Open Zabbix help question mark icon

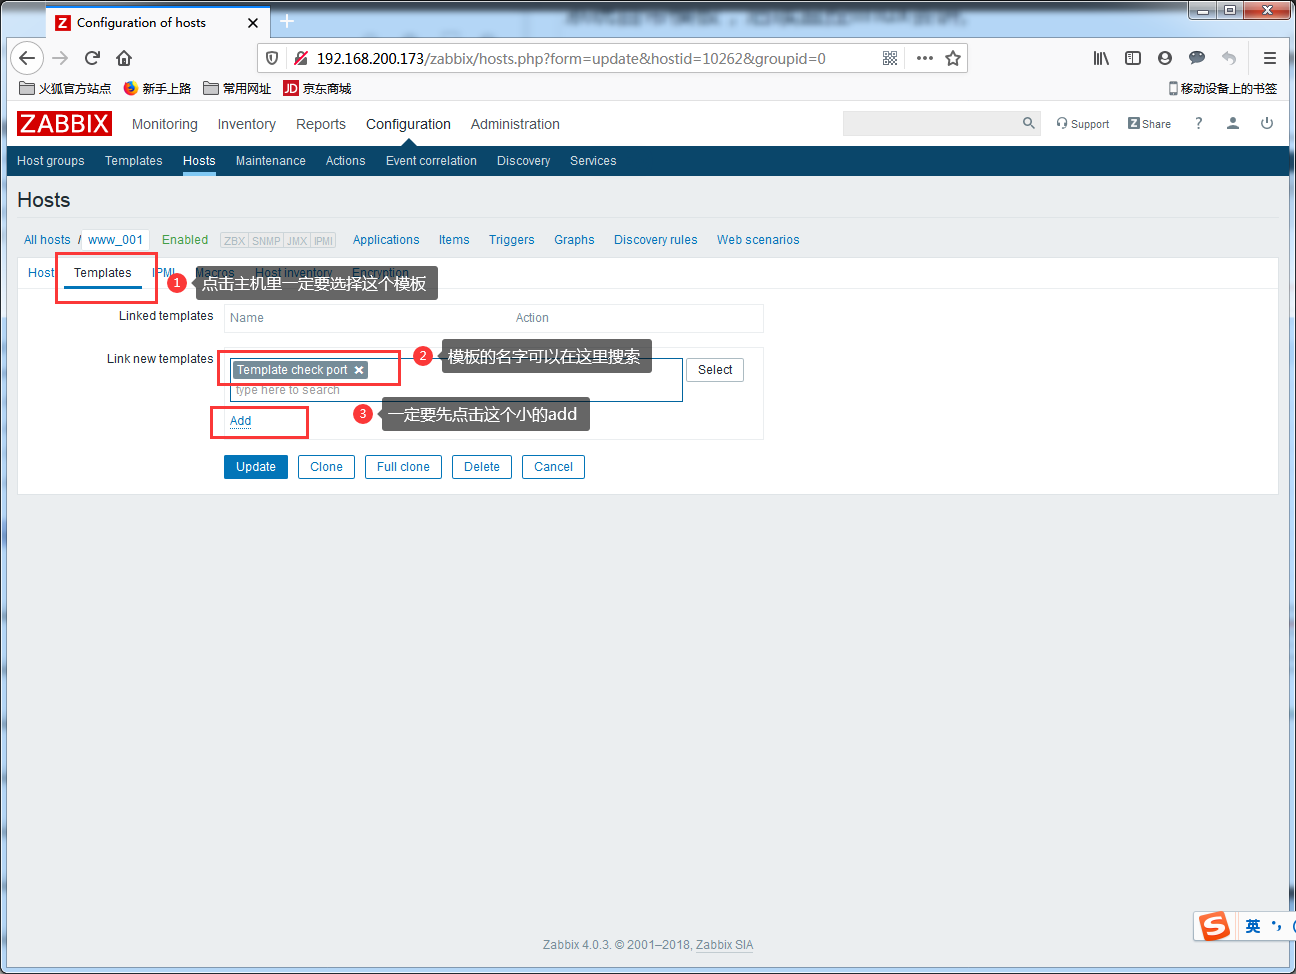pos(1198,123)
